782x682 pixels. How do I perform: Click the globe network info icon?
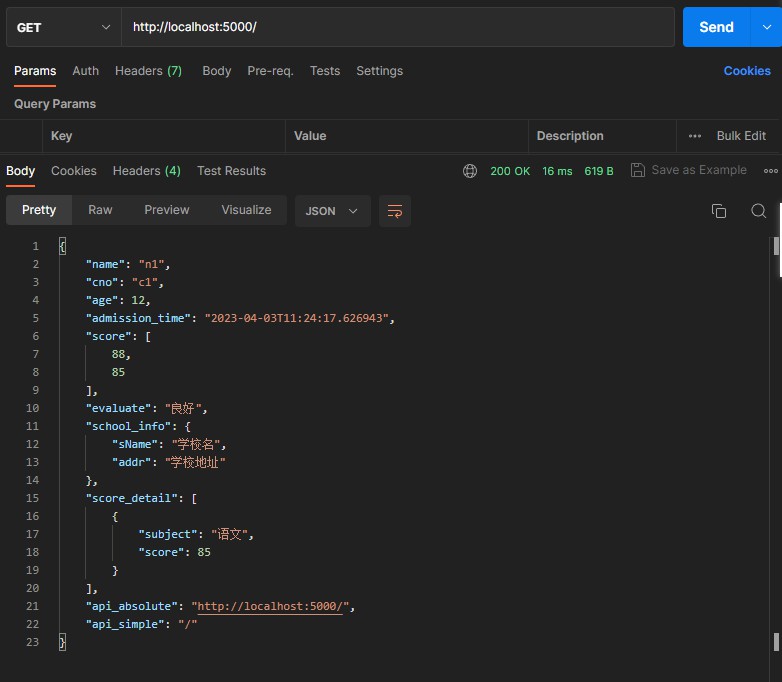click(470, 171)
